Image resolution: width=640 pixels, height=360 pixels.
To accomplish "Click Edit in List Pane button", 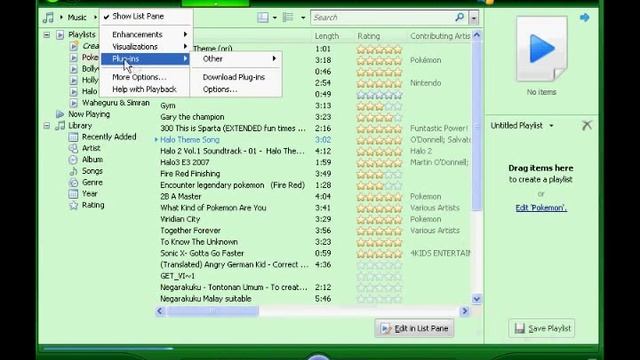I will click(414, 328).
